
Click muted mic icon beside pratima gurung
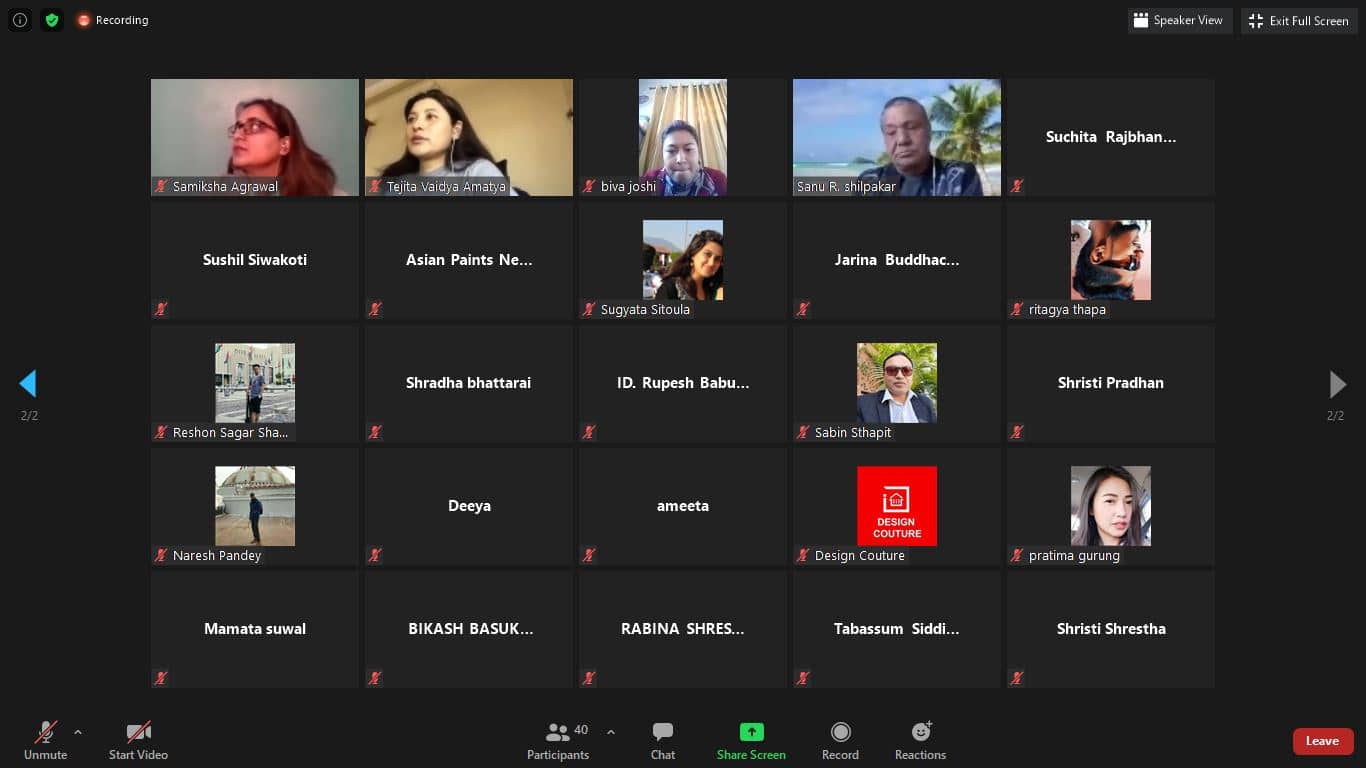1017,555
